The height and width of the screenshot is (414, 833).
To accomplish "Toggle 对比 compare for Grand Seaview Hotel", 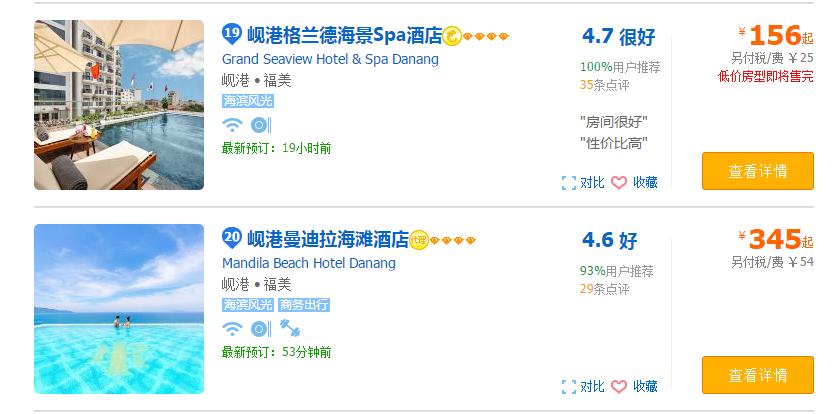I will [583, 182].
